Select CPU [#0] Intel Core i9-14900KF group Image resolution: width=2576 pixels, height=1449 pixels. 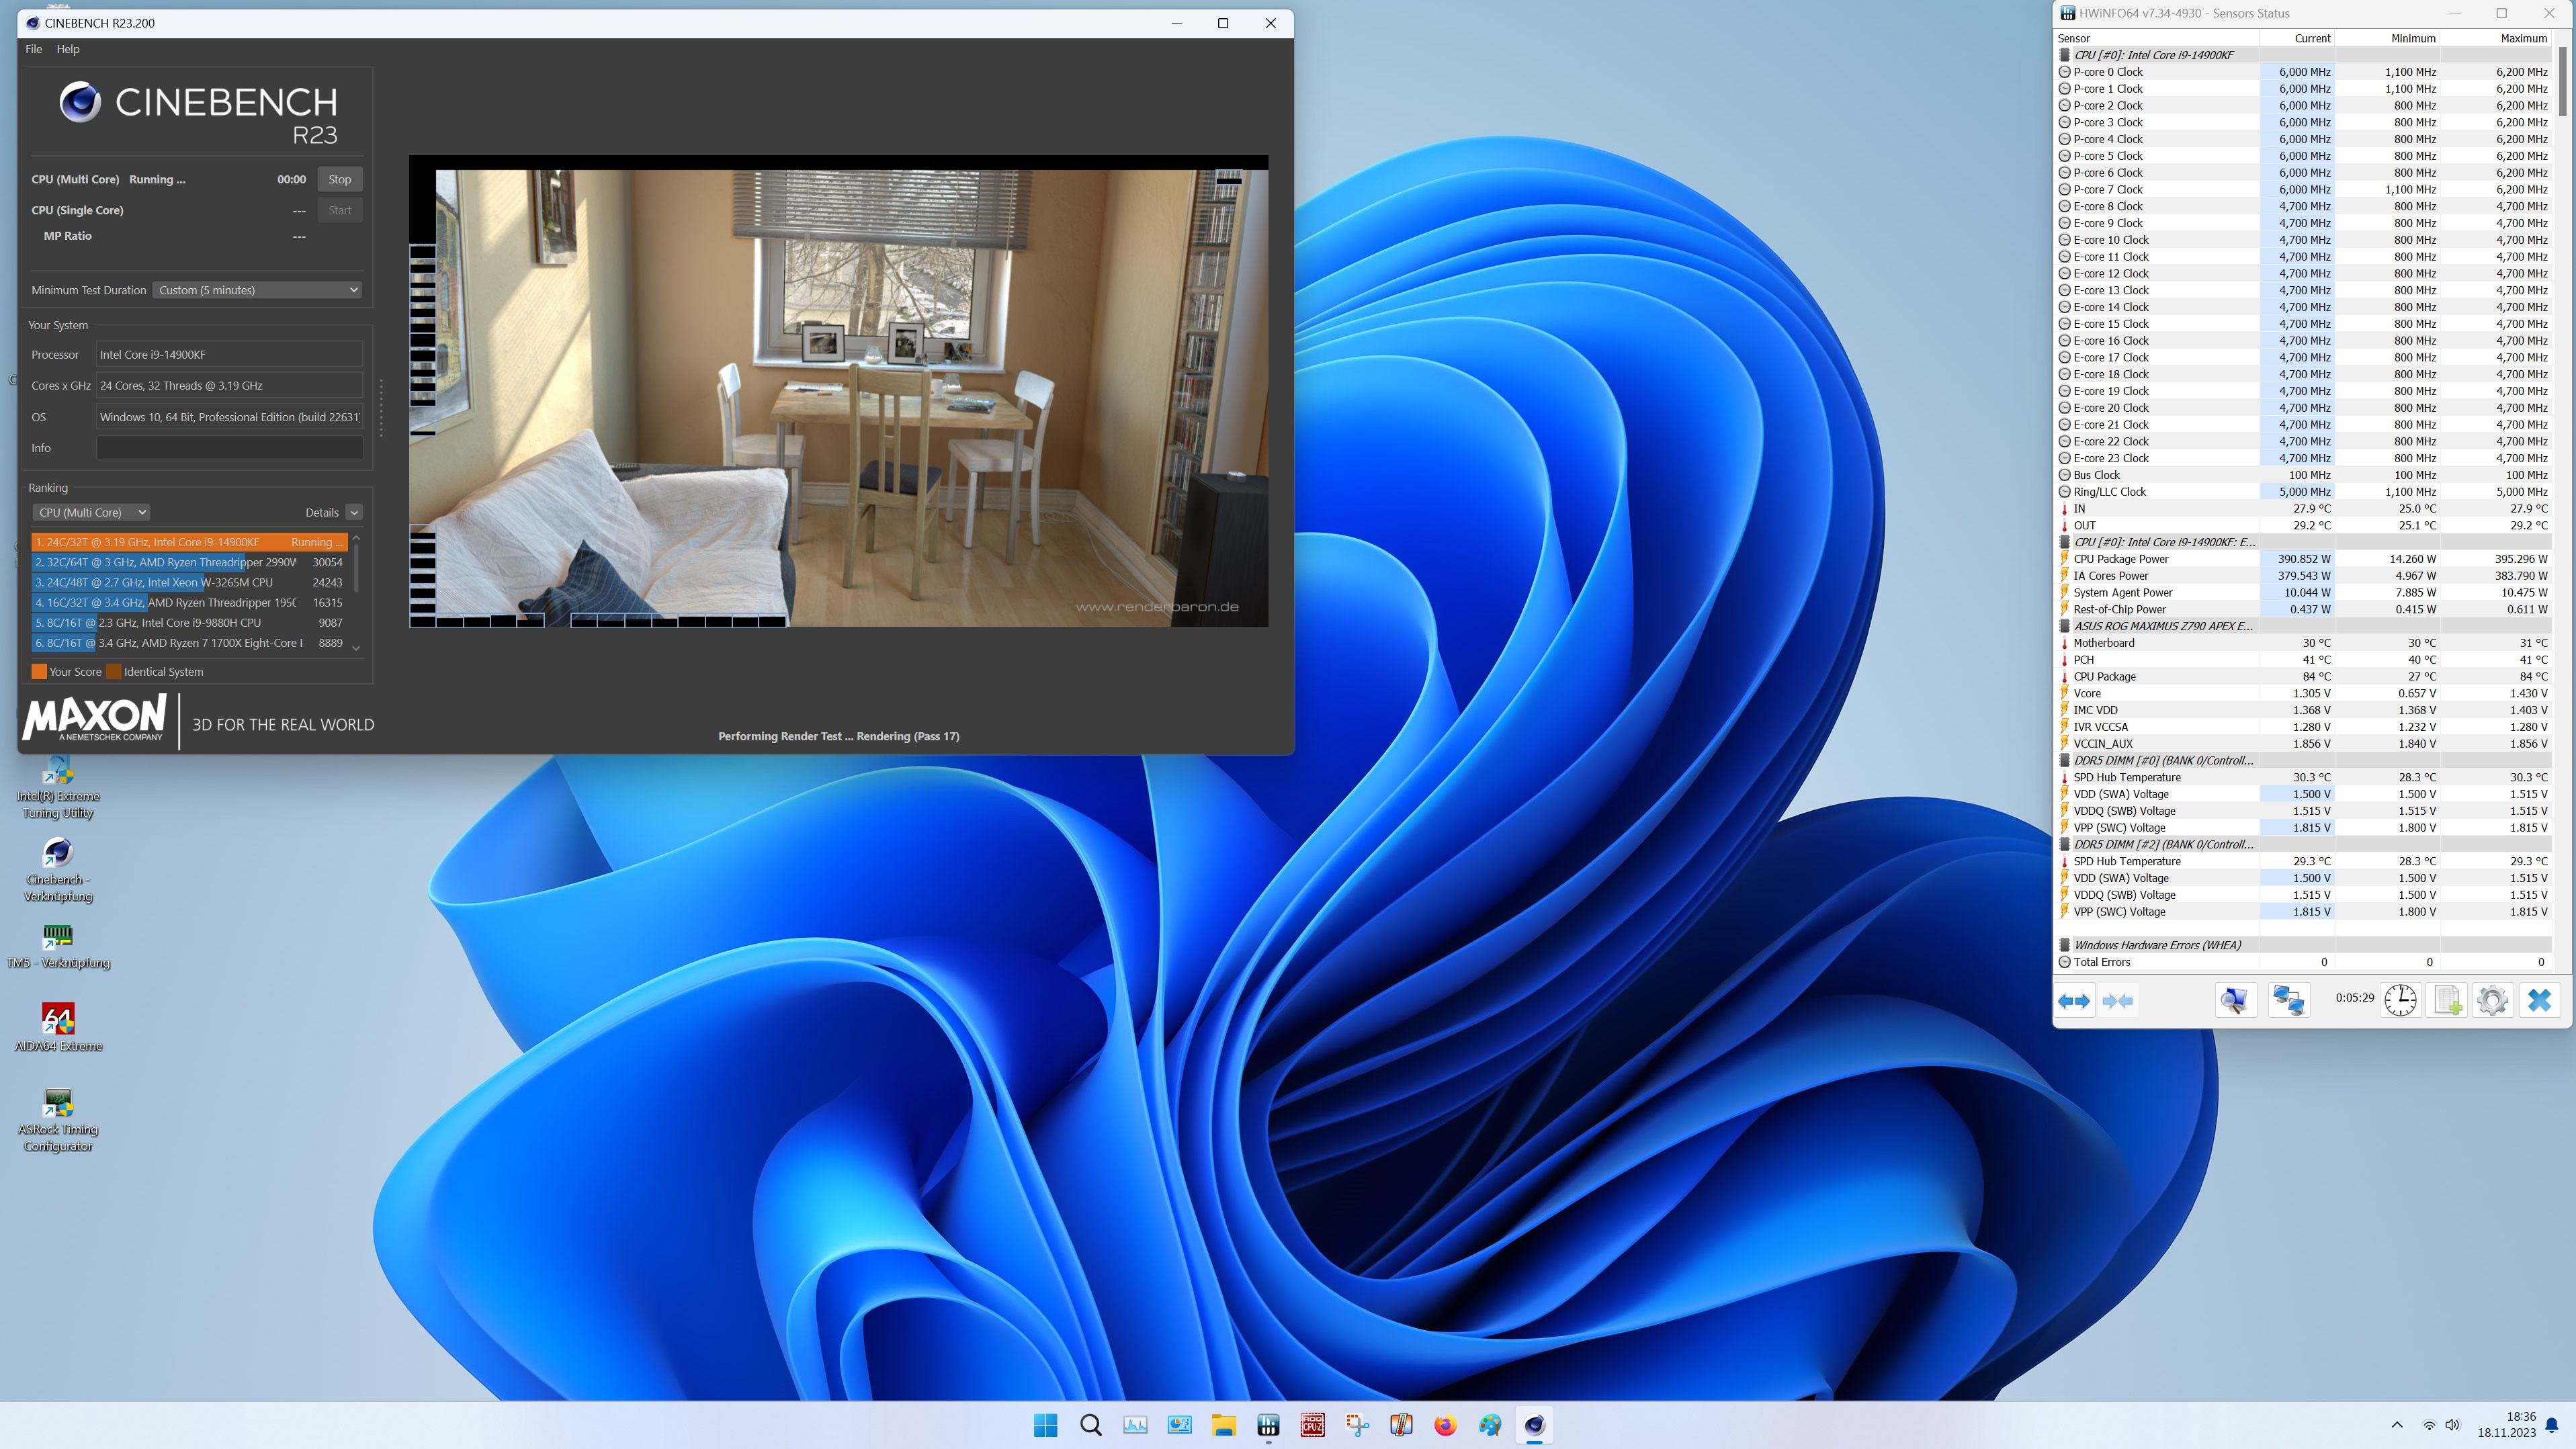point(2304,55)
